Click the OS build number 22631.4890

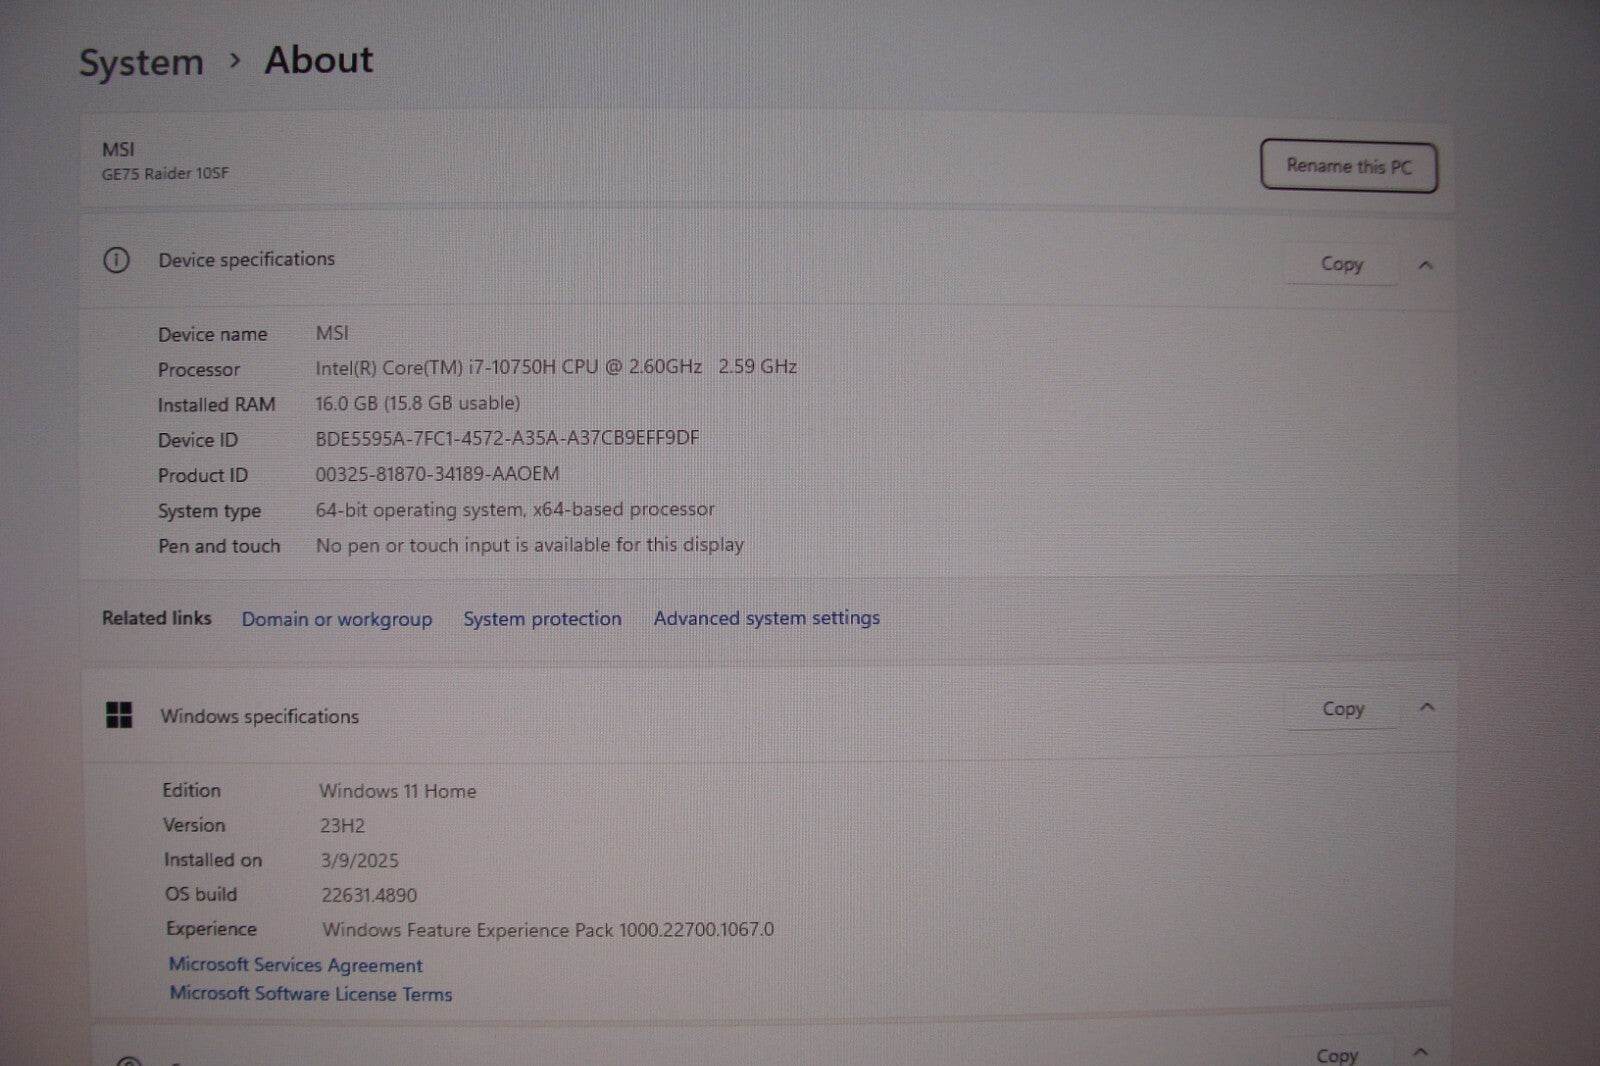click(x=367, y=895)
